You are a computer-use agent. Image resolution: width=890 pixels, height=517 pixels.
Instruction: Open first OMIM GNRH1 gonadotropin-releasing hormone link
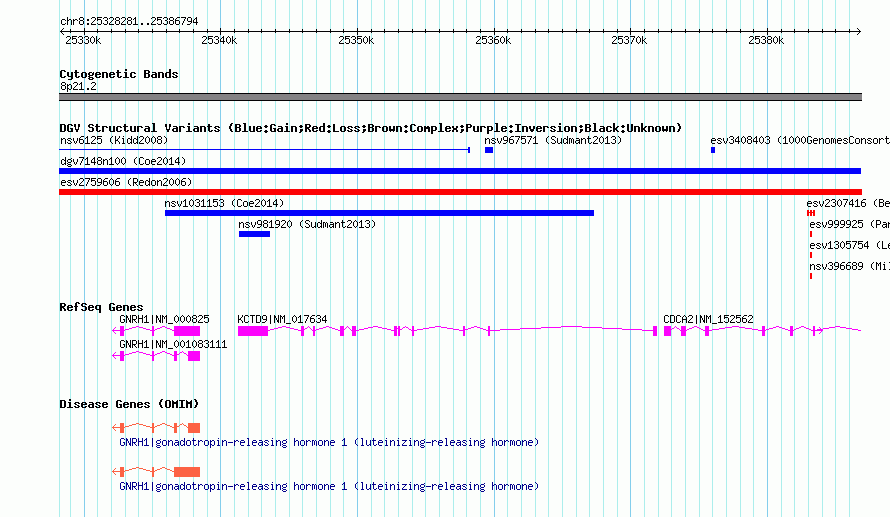point(329,442)
